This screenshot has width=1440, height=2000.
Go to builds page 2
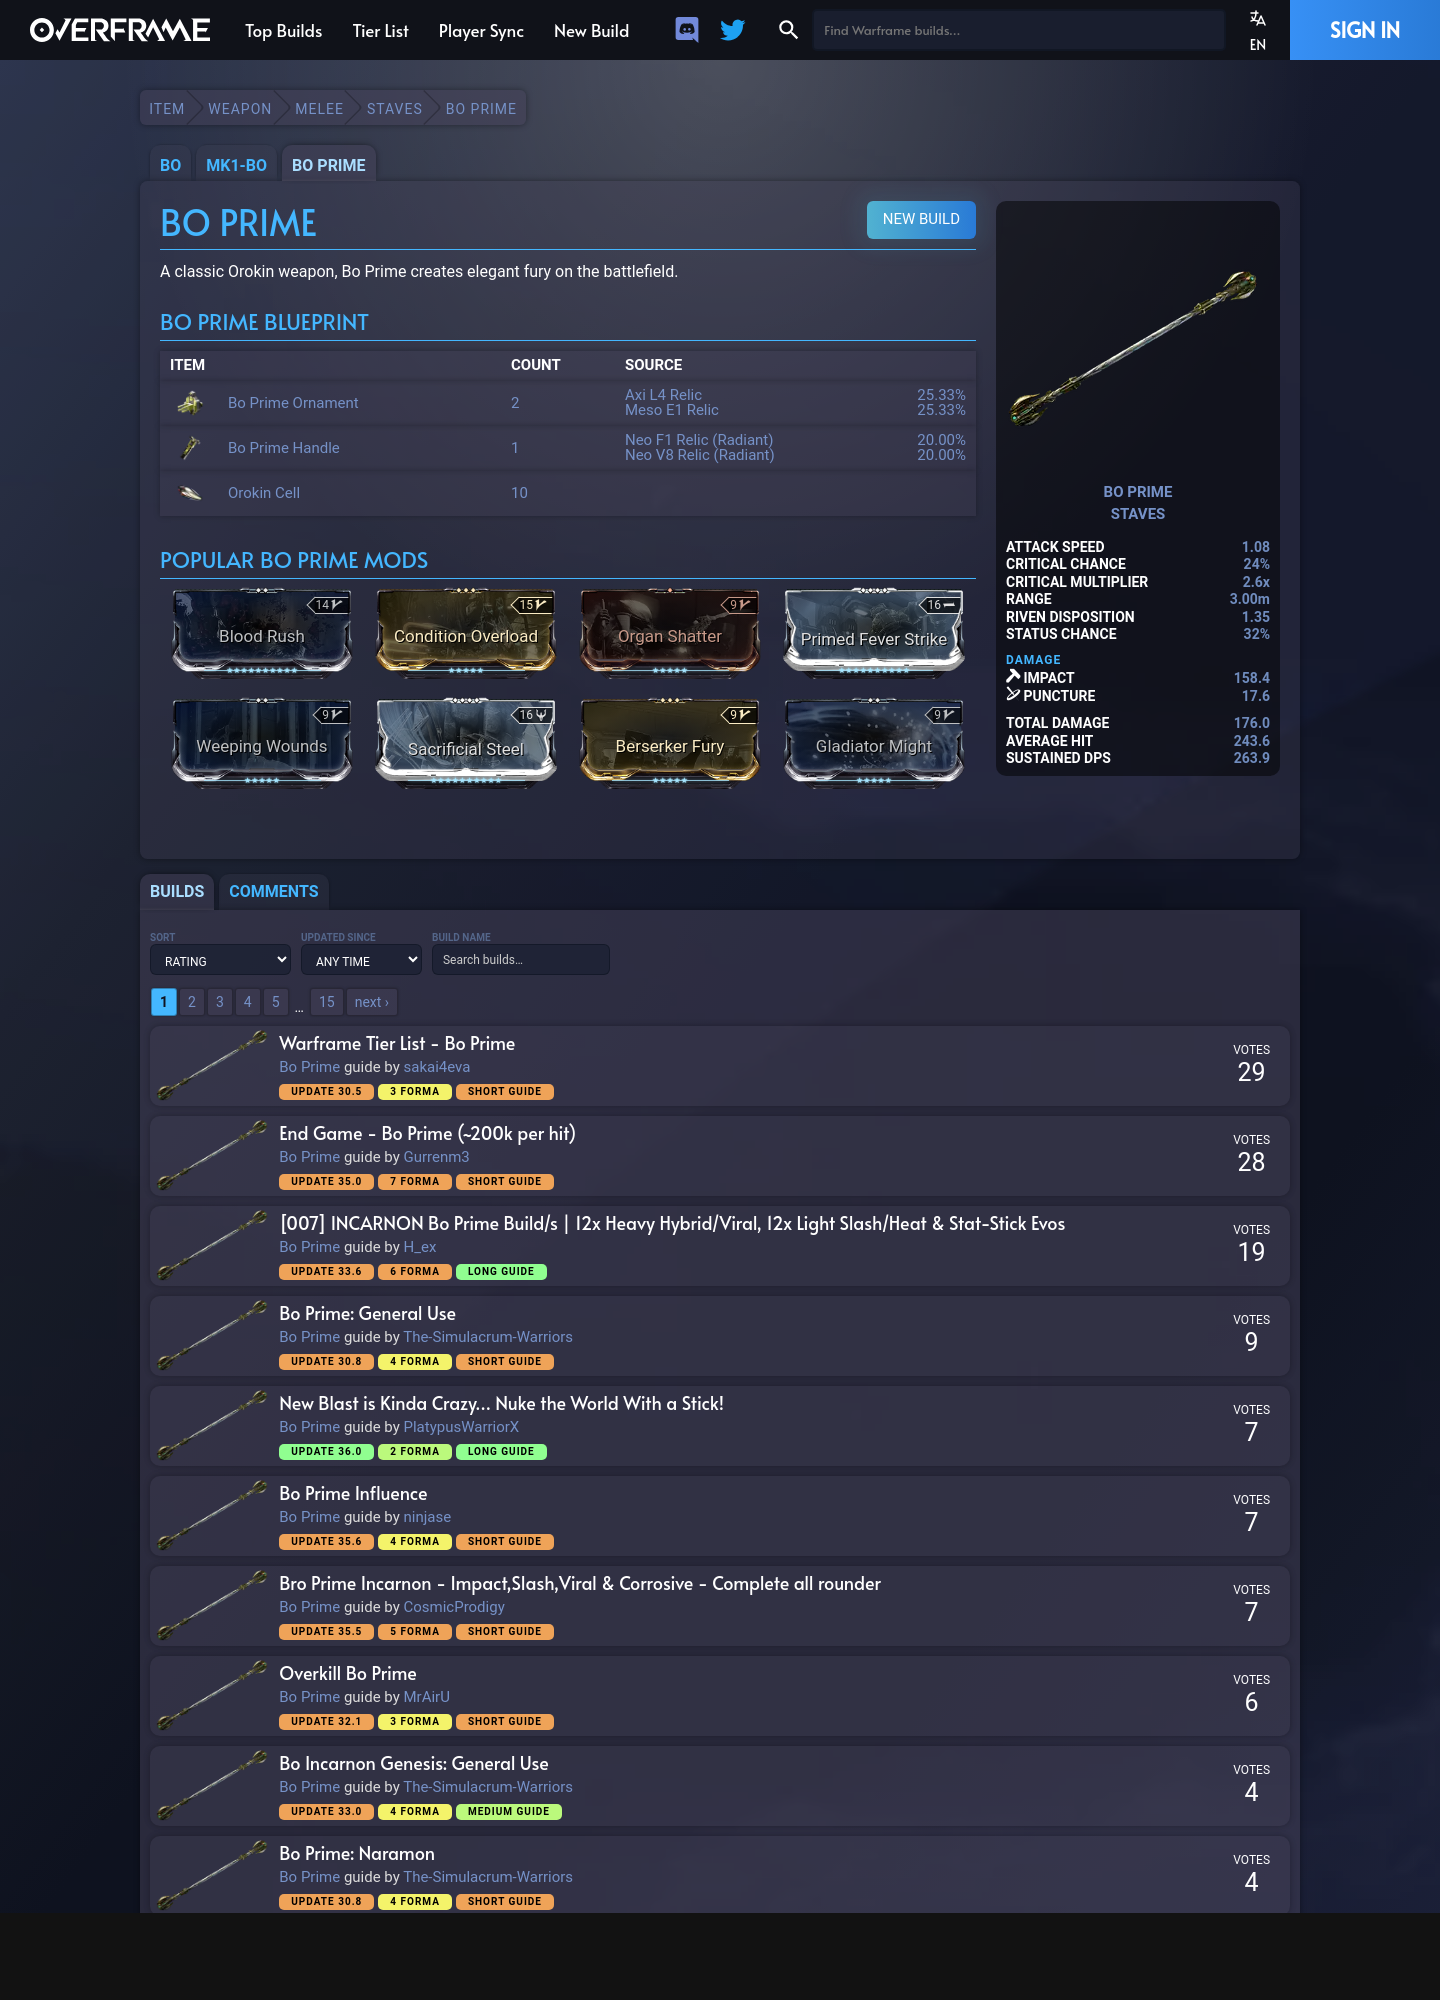click(192, 1002)
